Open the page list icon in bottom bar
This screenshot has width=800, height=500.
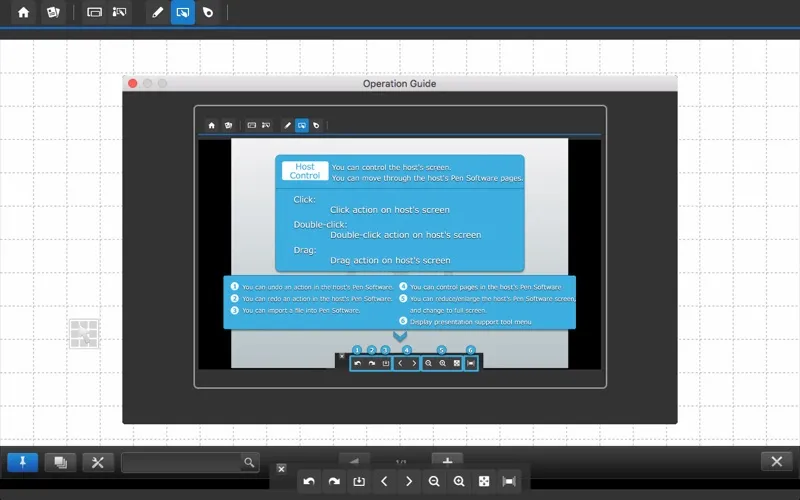tap(60, 461)
